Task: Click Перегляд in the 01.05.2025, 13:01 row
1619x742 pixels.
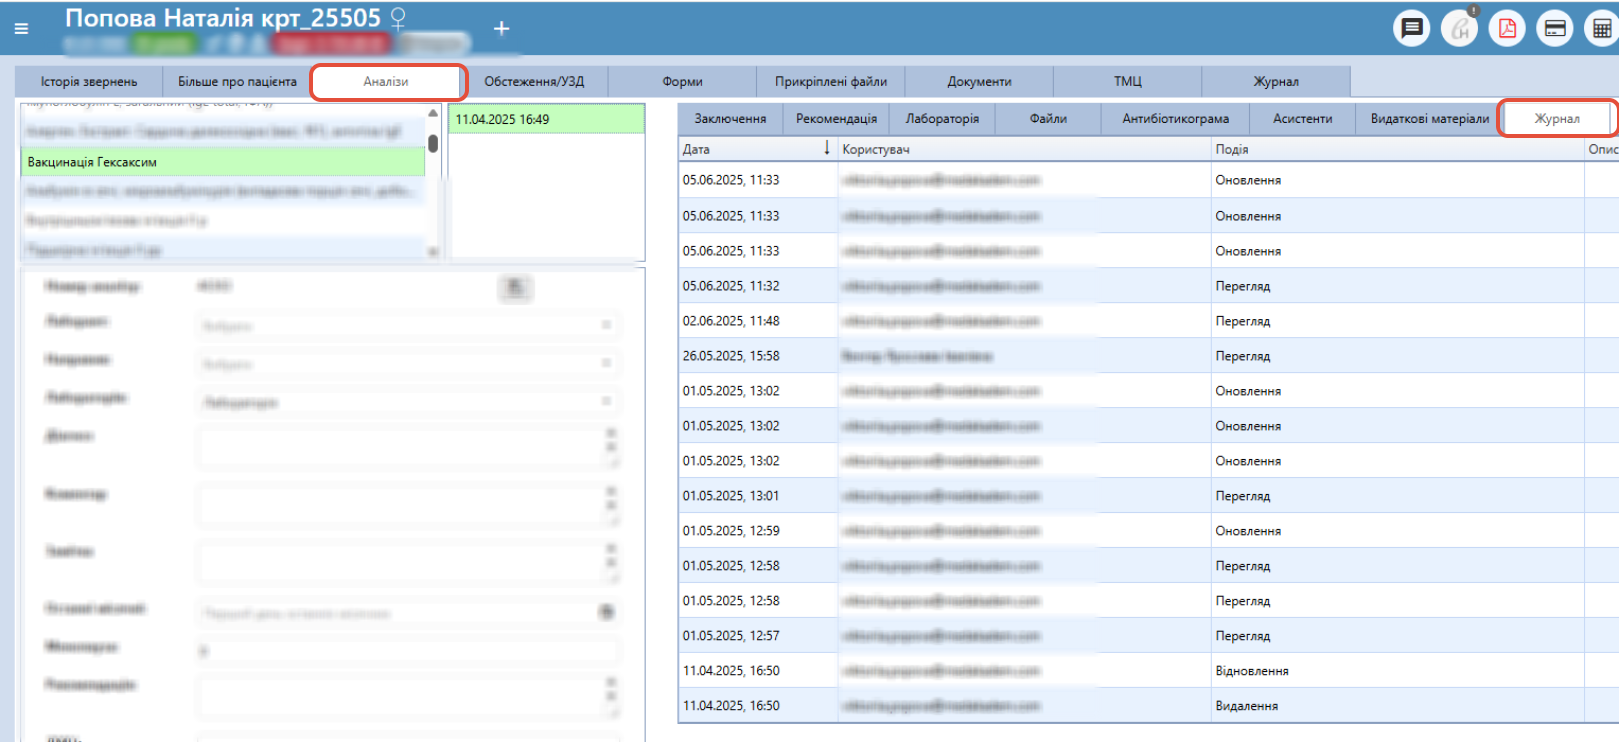Action: tap(1243, 496)
